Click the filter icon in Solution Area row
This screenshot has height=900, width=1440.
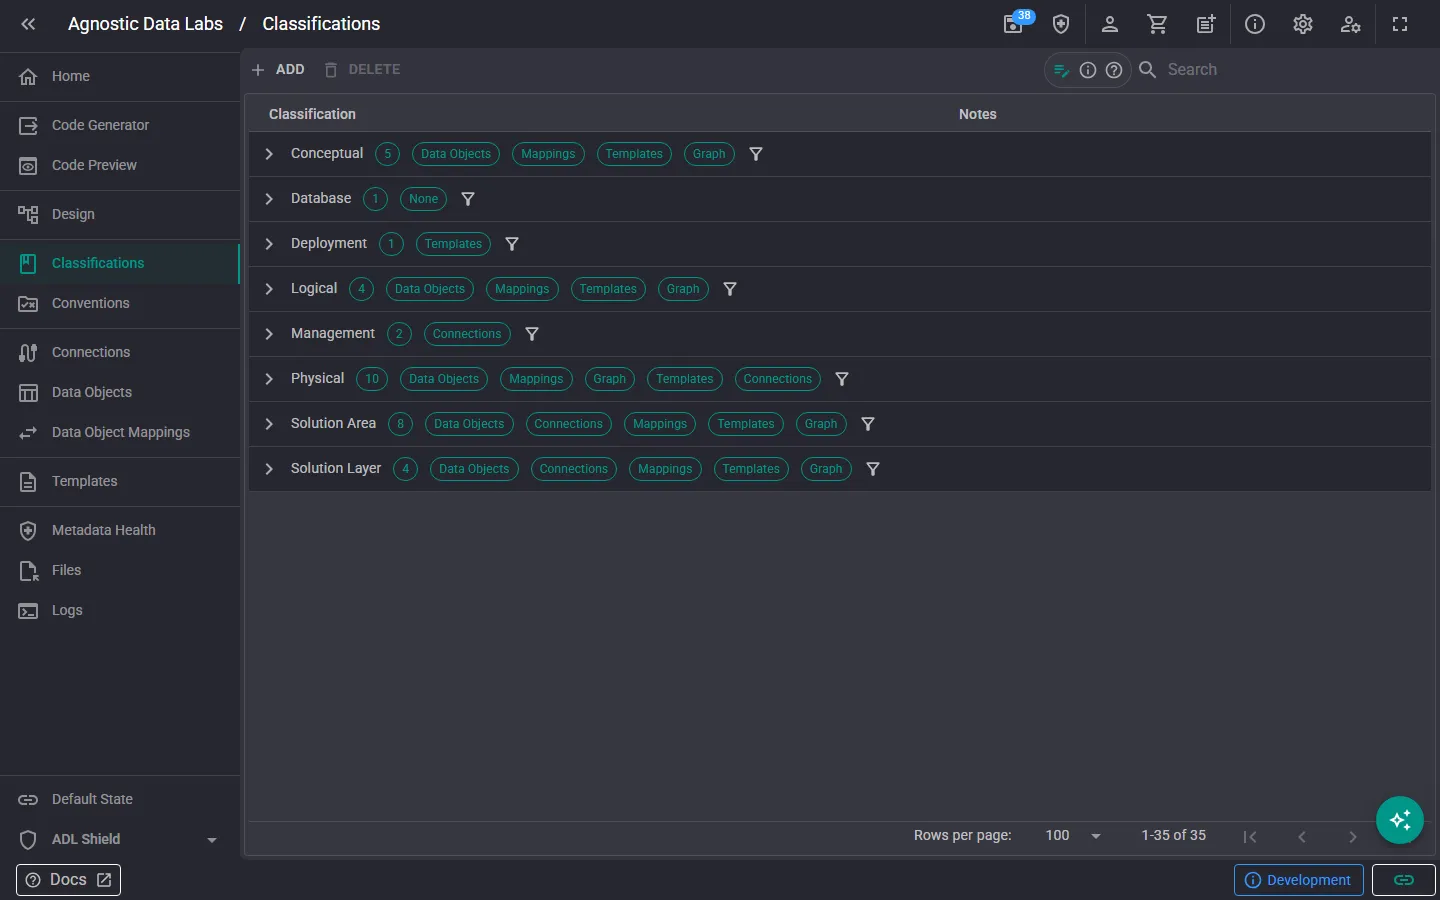[868, 424]
